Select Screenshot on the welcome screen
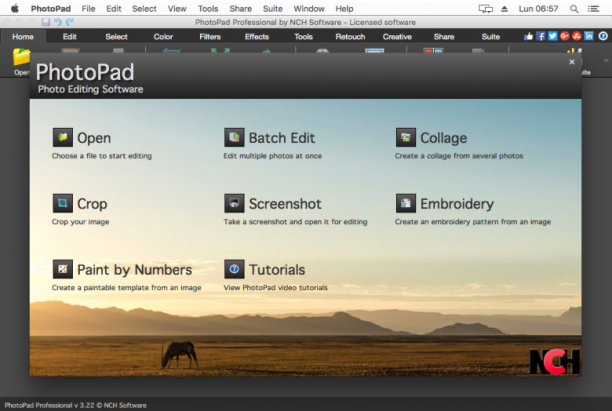 tap(272, 203)
